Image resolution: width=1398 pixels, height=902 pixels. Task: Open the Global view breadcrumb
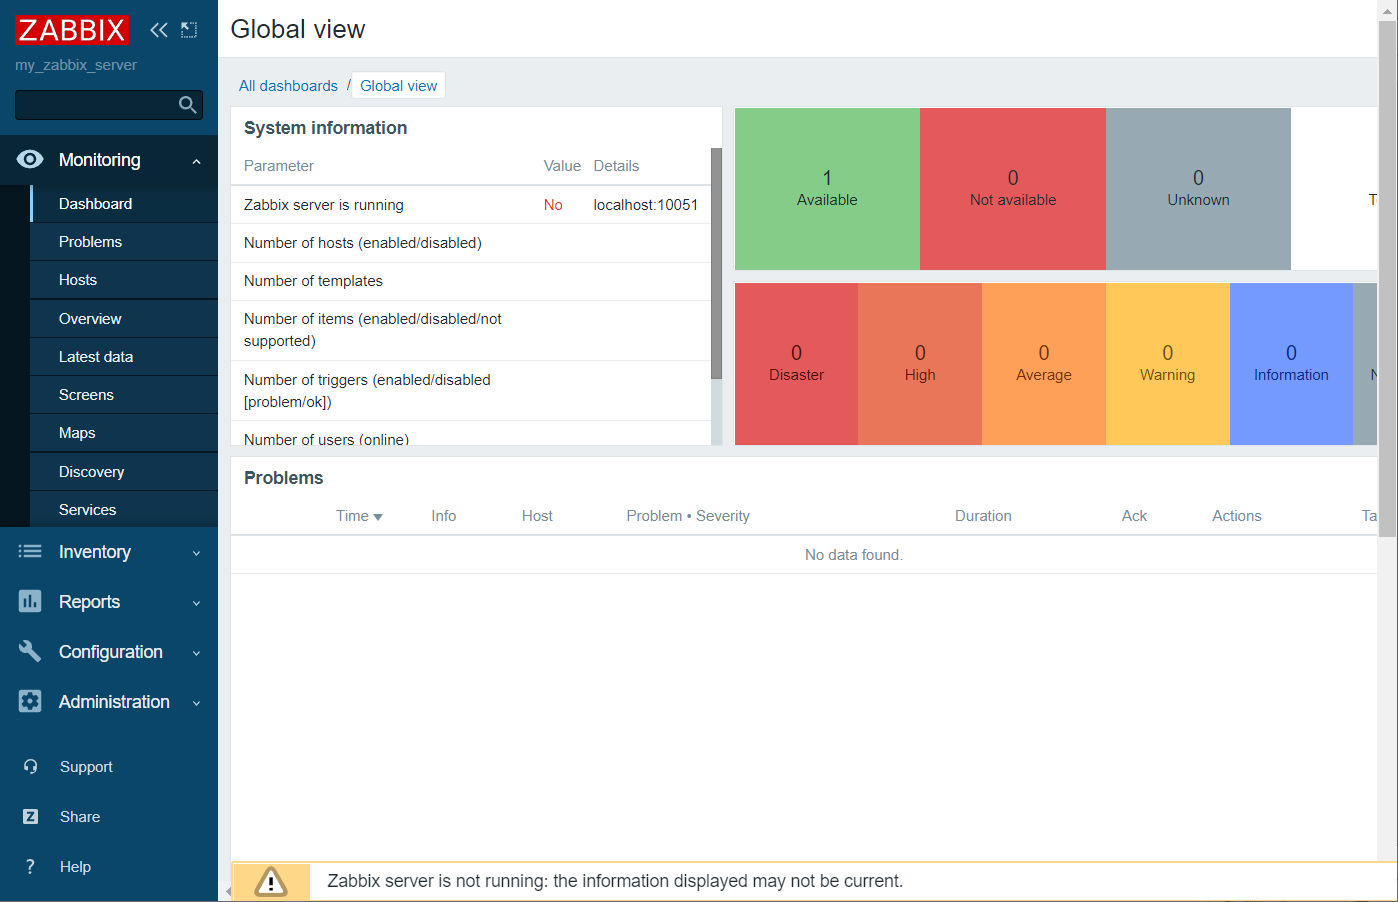pyautogui.click(x=398, y=86)
